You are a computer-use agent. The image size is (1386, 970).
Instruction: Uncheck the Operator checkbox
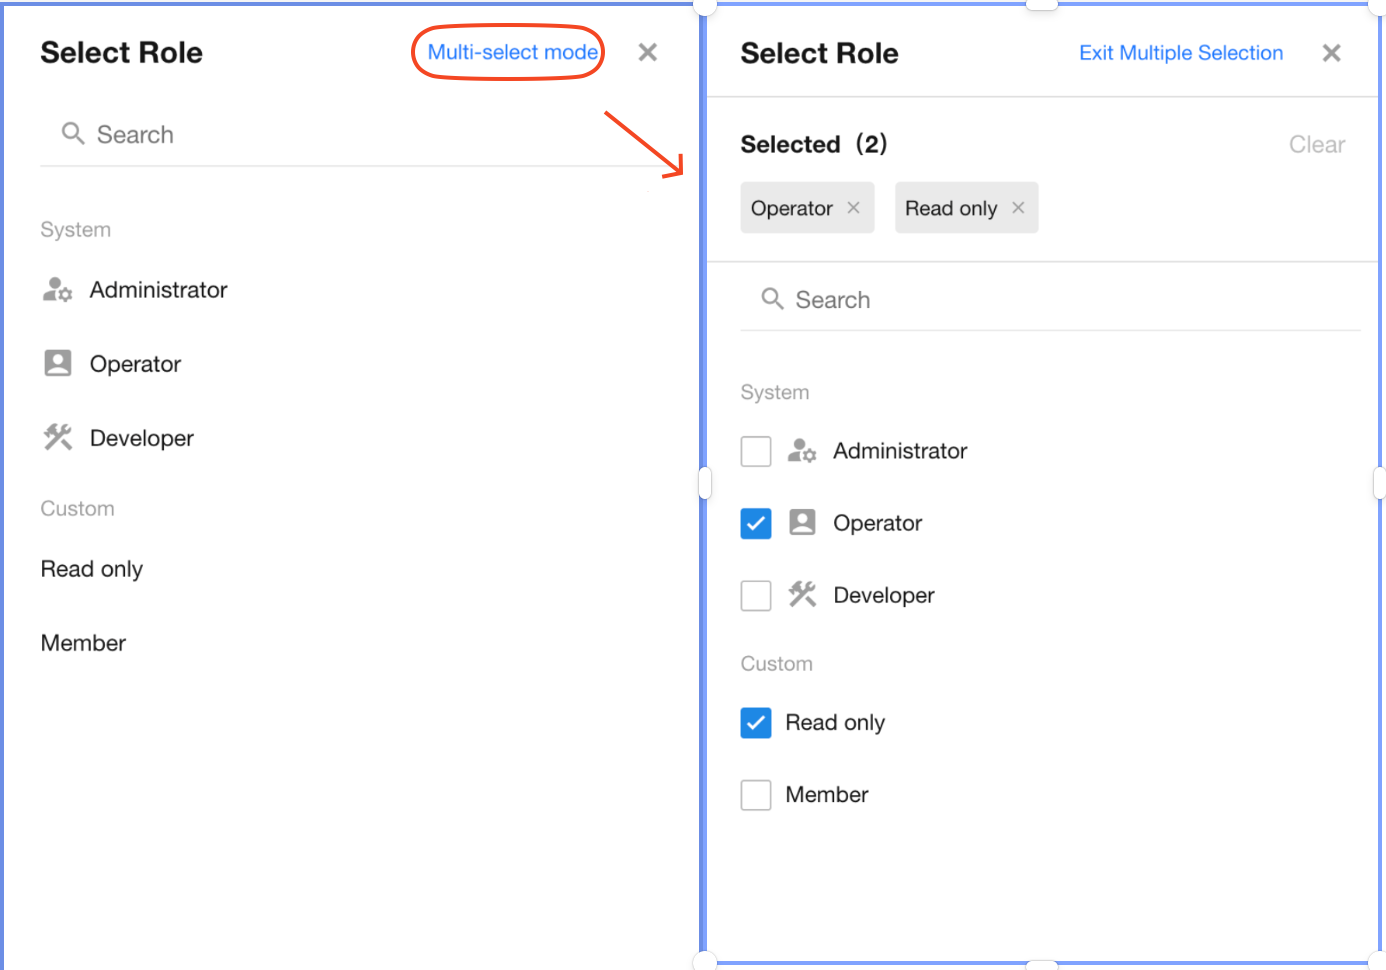click(x=756, y=524)
